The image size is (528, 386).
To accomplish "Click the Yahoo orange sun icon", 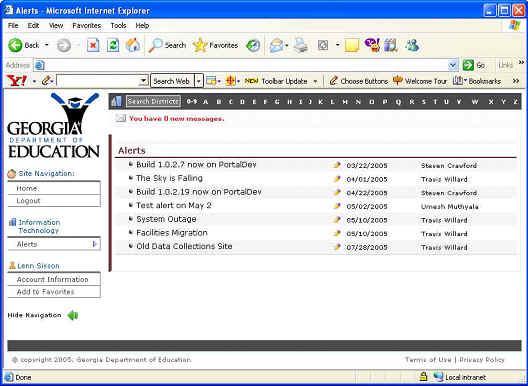I will [x=230, y=81].
